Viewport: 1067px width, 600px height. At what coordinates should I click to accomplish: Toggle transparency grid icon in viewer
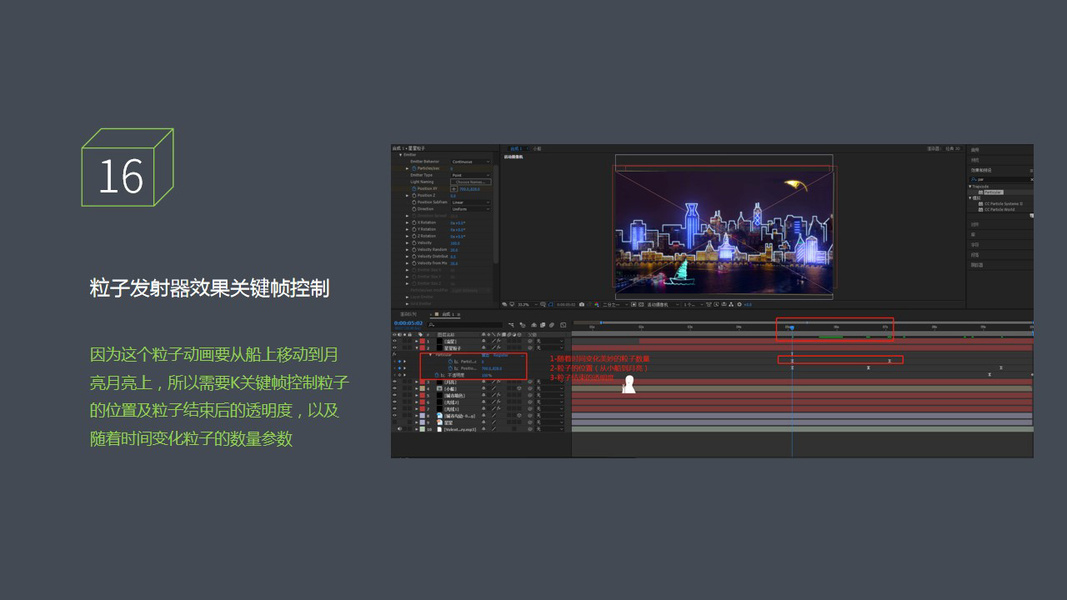641,304
